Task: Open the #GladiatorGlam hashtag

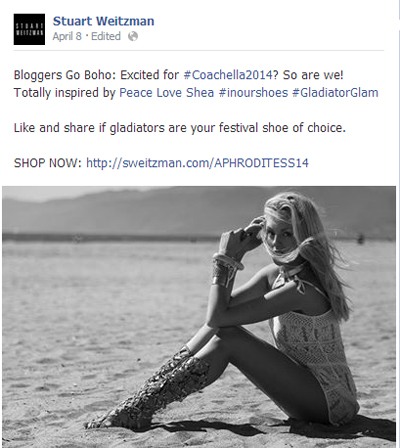Action: pos(335,93)
